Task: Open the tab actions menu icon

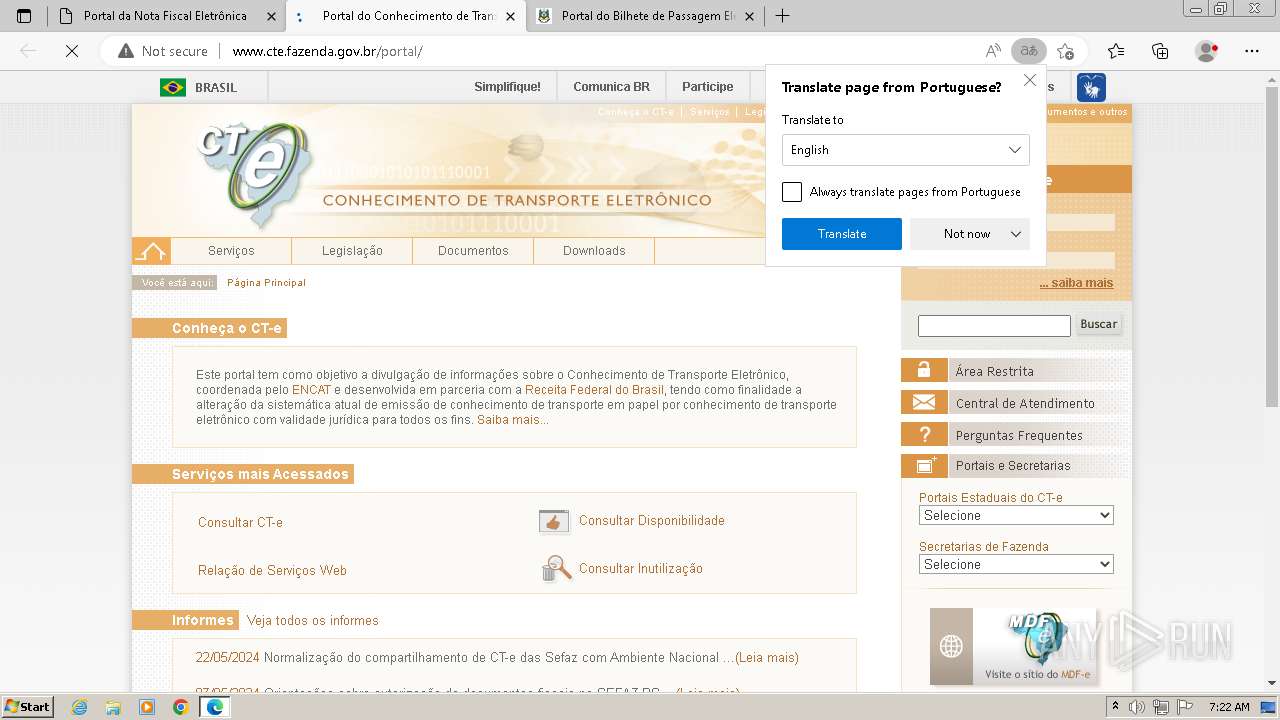Action: tap(24, 16)
